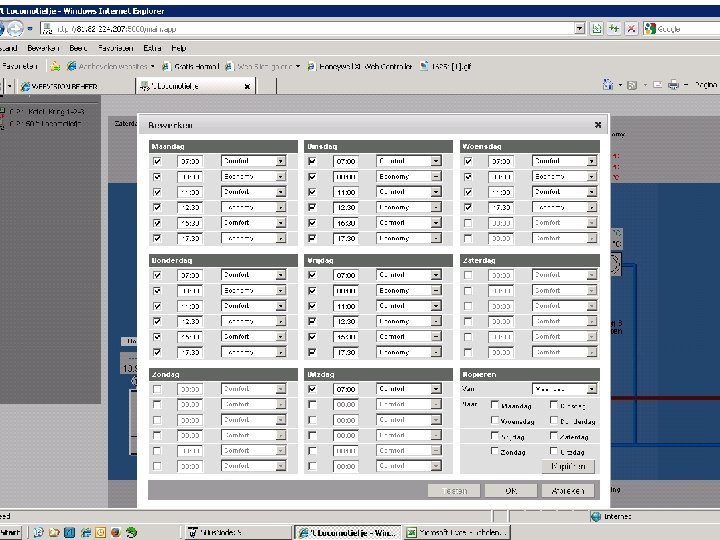720x540 pixels.
Task: Click the Print icon in command bar
Action: [x=674, y=84]
